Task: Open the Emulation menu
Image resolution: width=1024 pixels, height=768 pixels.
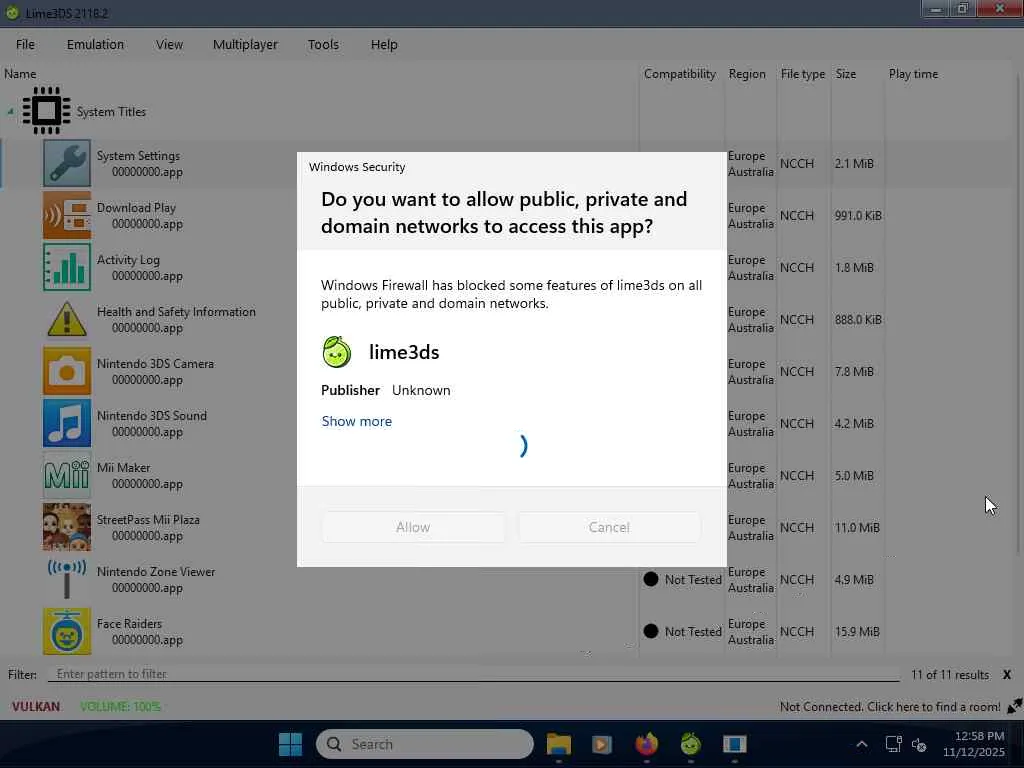Action: 95,44
